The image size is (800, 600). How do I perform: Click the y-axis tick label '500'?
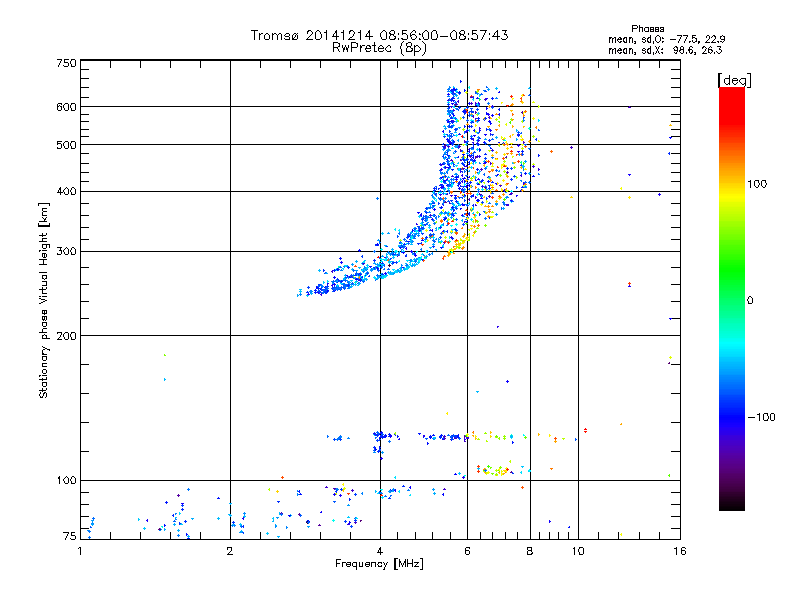coord(66,145)
